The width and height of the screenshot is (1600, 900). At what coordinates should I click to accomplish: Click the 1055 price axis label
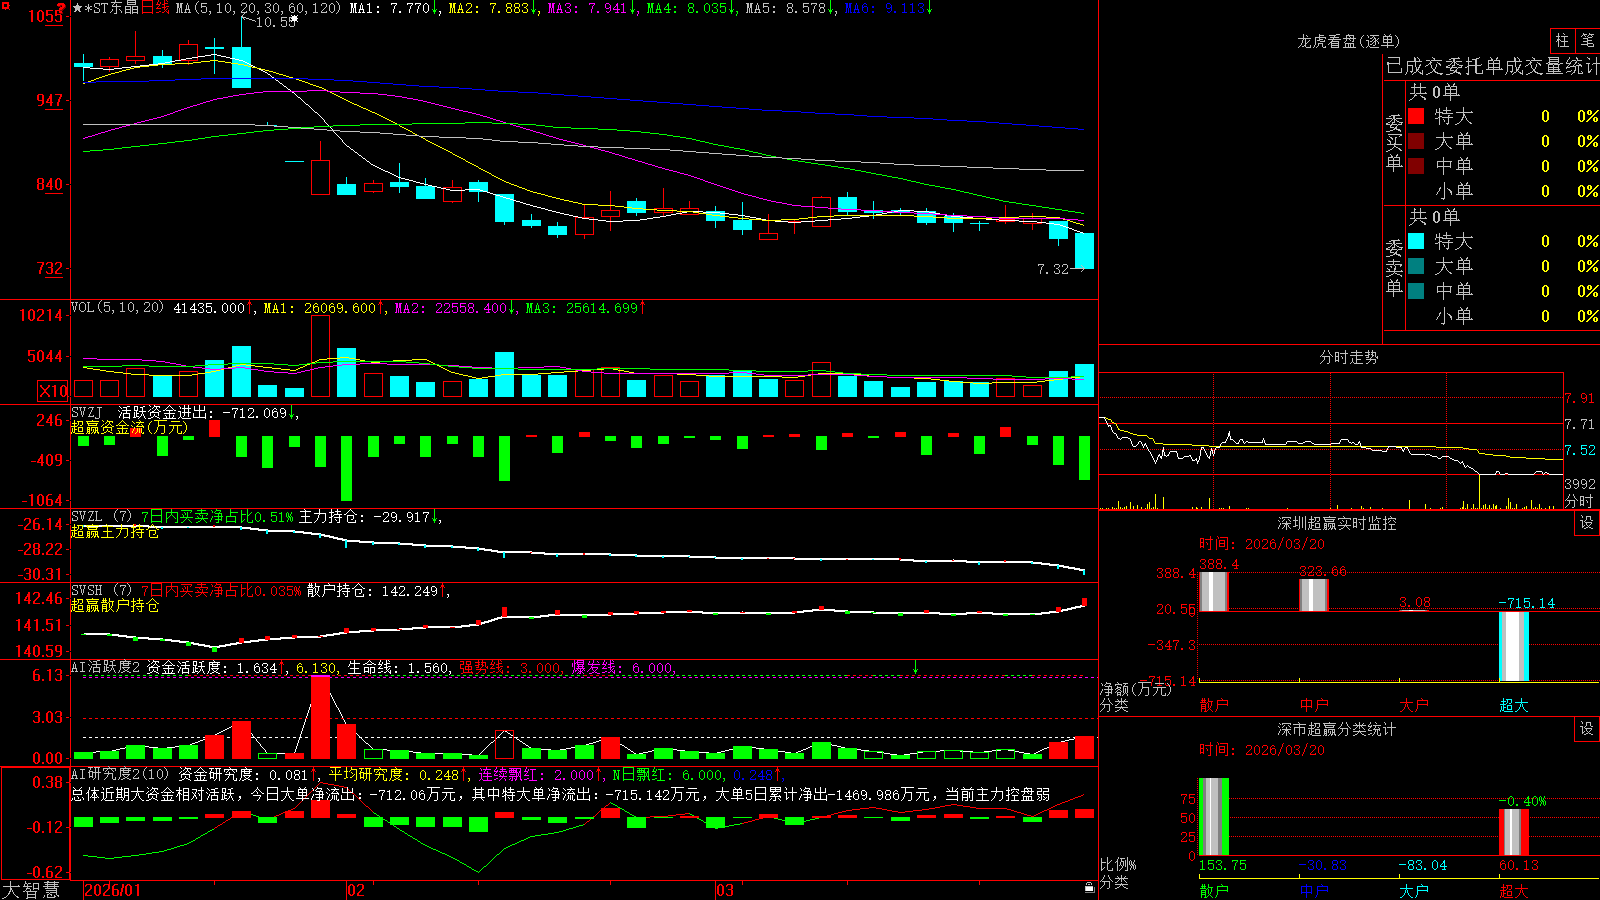pyautogui.click(x=46, y=16)
